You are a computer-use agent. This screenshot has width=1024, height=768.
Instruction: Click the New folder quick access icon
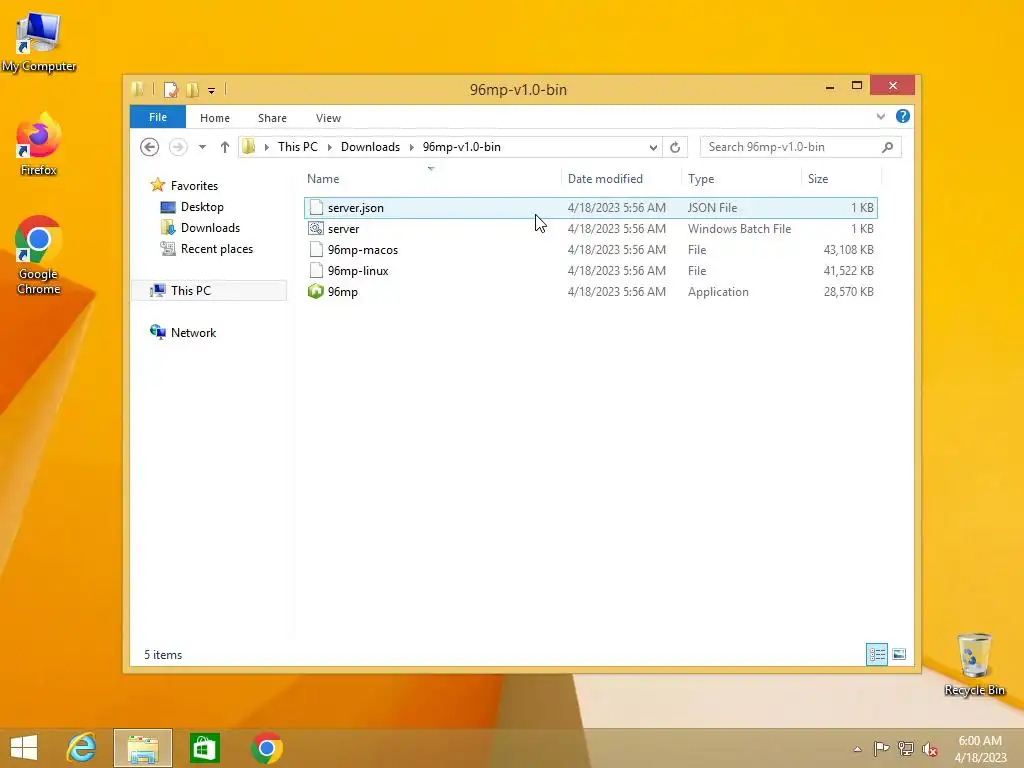point(192,89)
